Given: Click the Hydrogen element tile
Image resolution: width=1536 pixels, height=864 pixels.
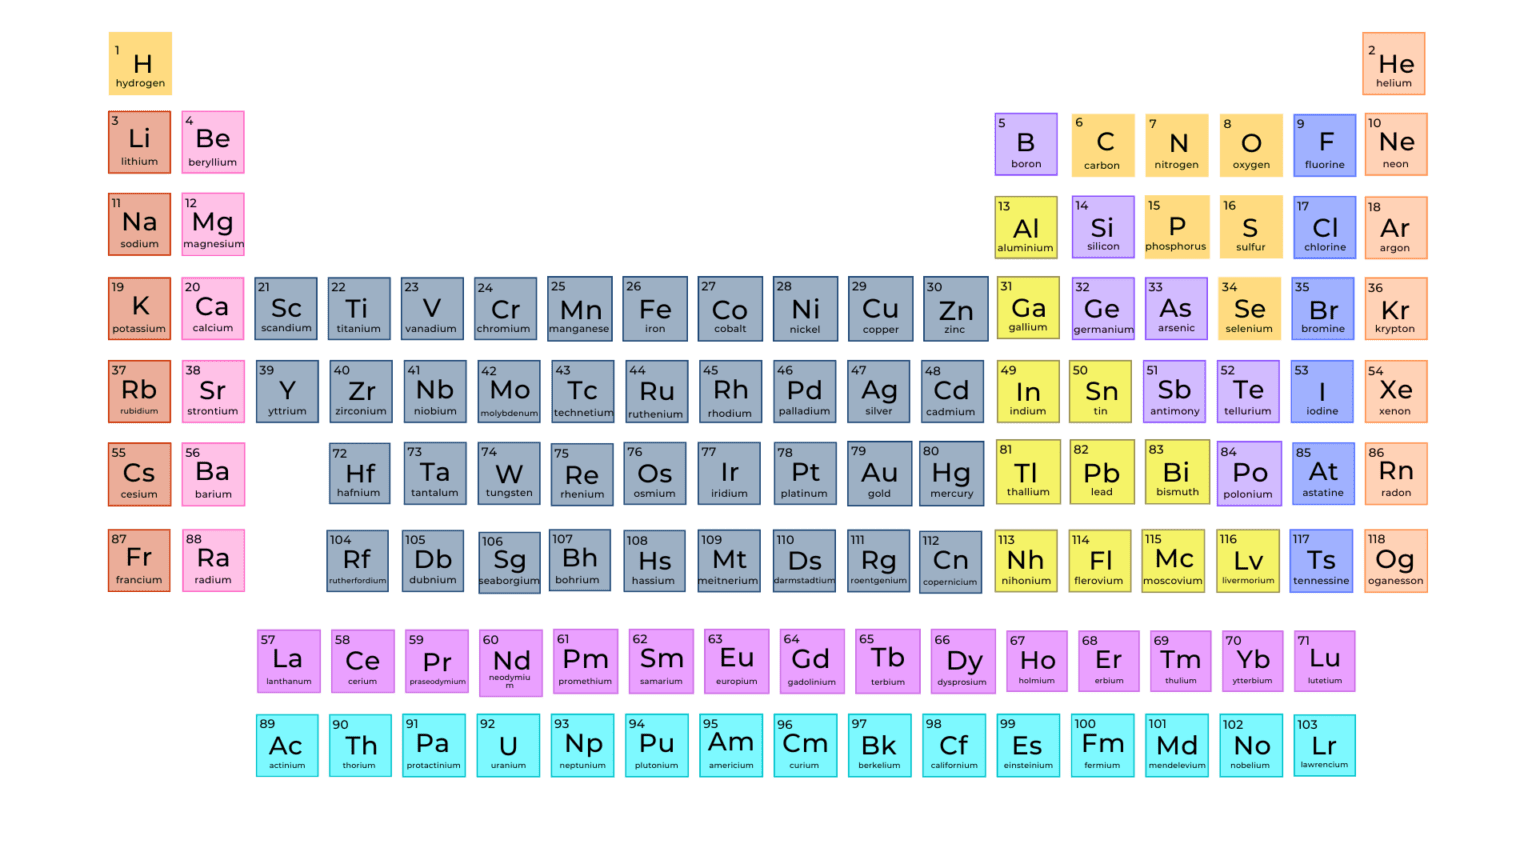Looking at the screenshot, I should 140,64.
